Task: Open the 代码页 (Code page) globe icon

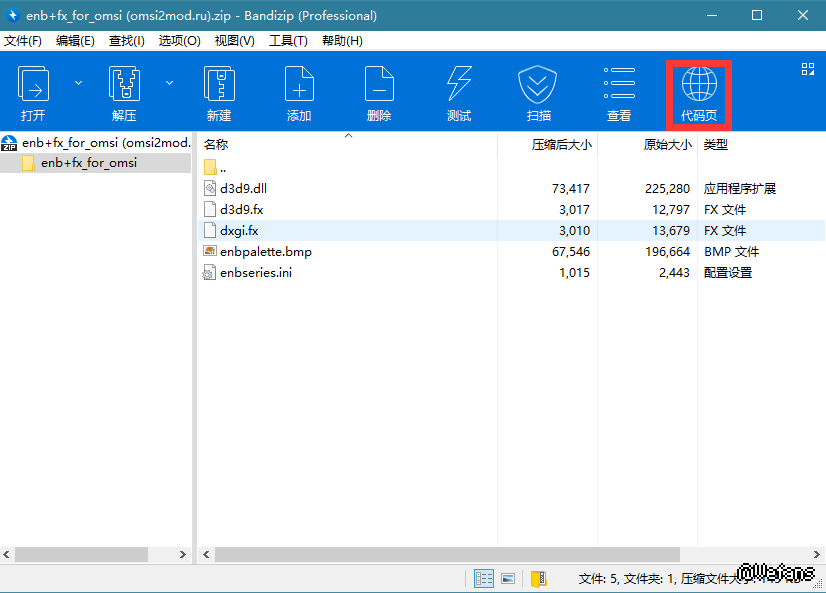Action: [x=699, y=92]
